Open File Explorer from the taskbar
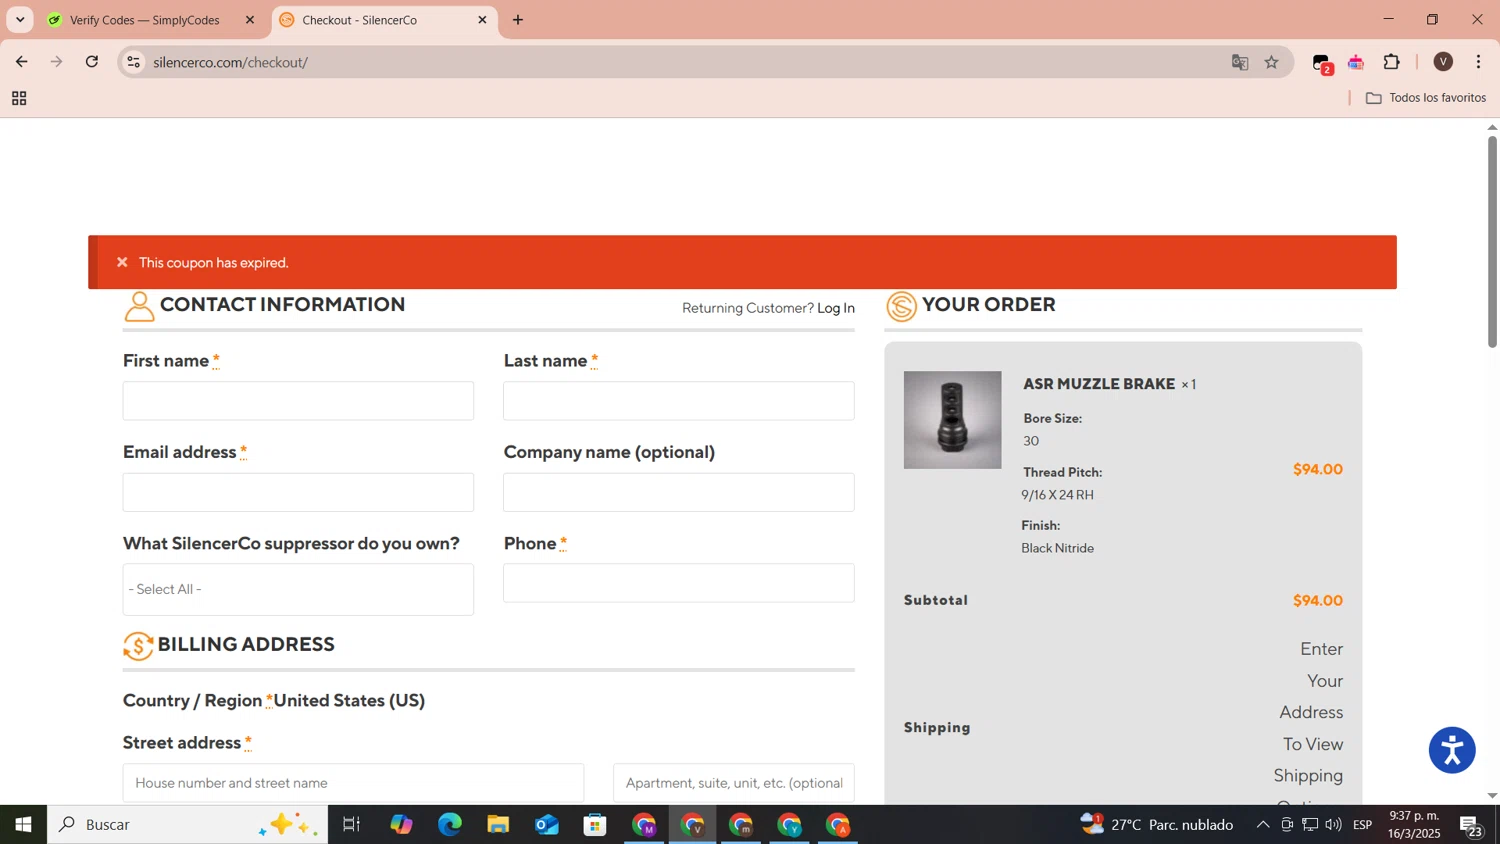The width and height of the screenshot is (1500, 844). pyautogui.click(x=498, y=825)
